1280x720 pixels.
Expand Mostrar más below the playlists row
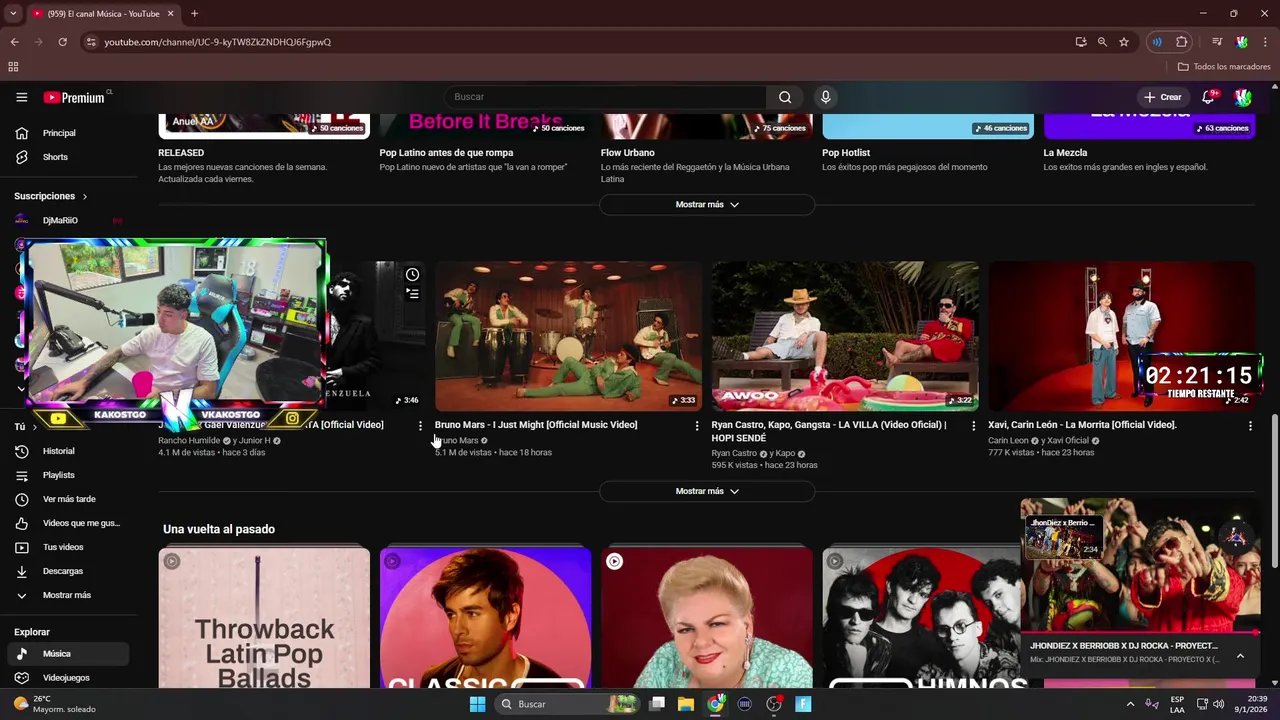[x=707, y=204]
